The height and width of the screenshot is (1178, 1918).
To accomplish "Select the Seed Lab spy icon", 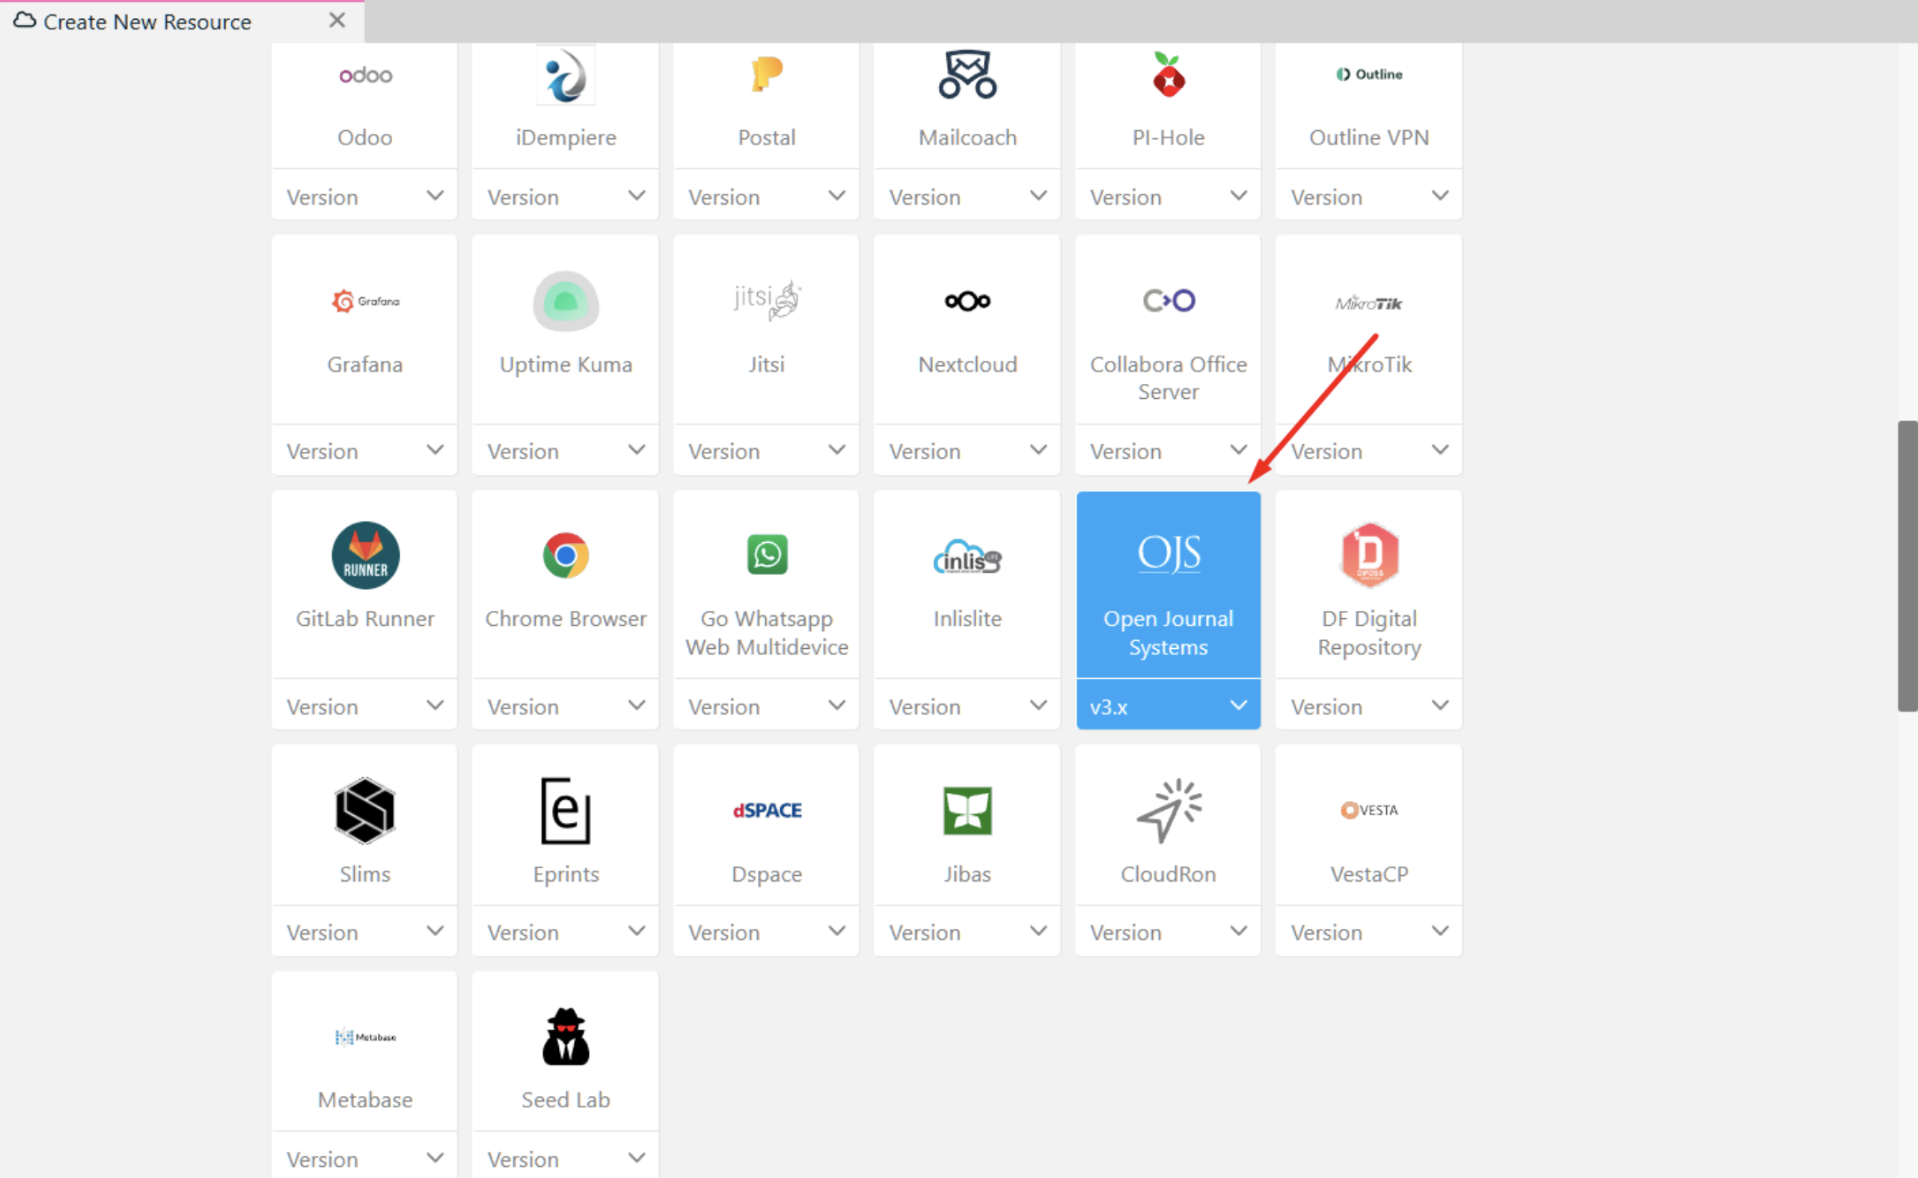I will 566,1036.
